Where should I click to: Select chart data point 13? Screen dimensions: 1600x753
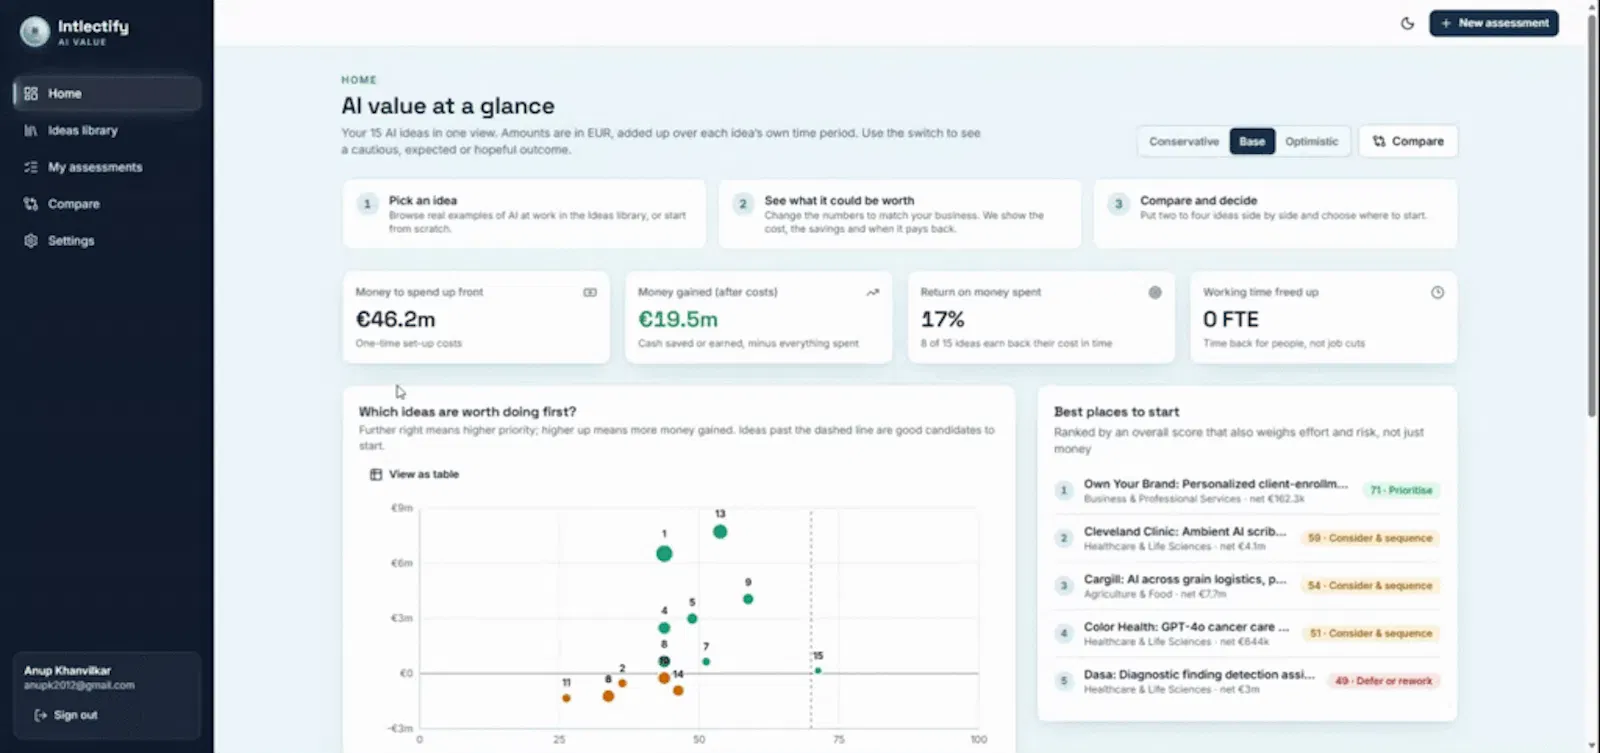(720, 532)
